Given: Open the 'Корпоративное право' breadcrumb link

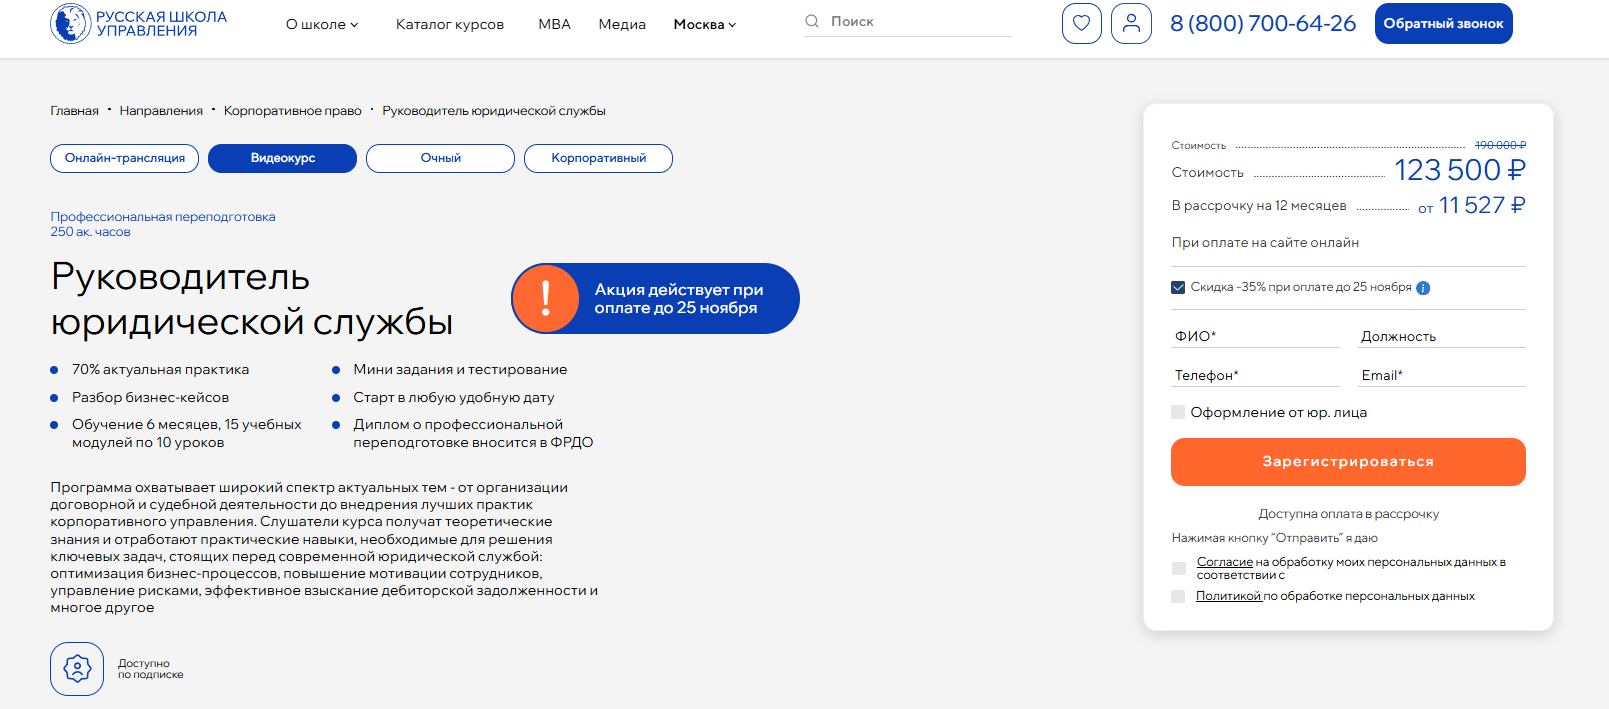Looking at the screenshot, I should 292,111.
